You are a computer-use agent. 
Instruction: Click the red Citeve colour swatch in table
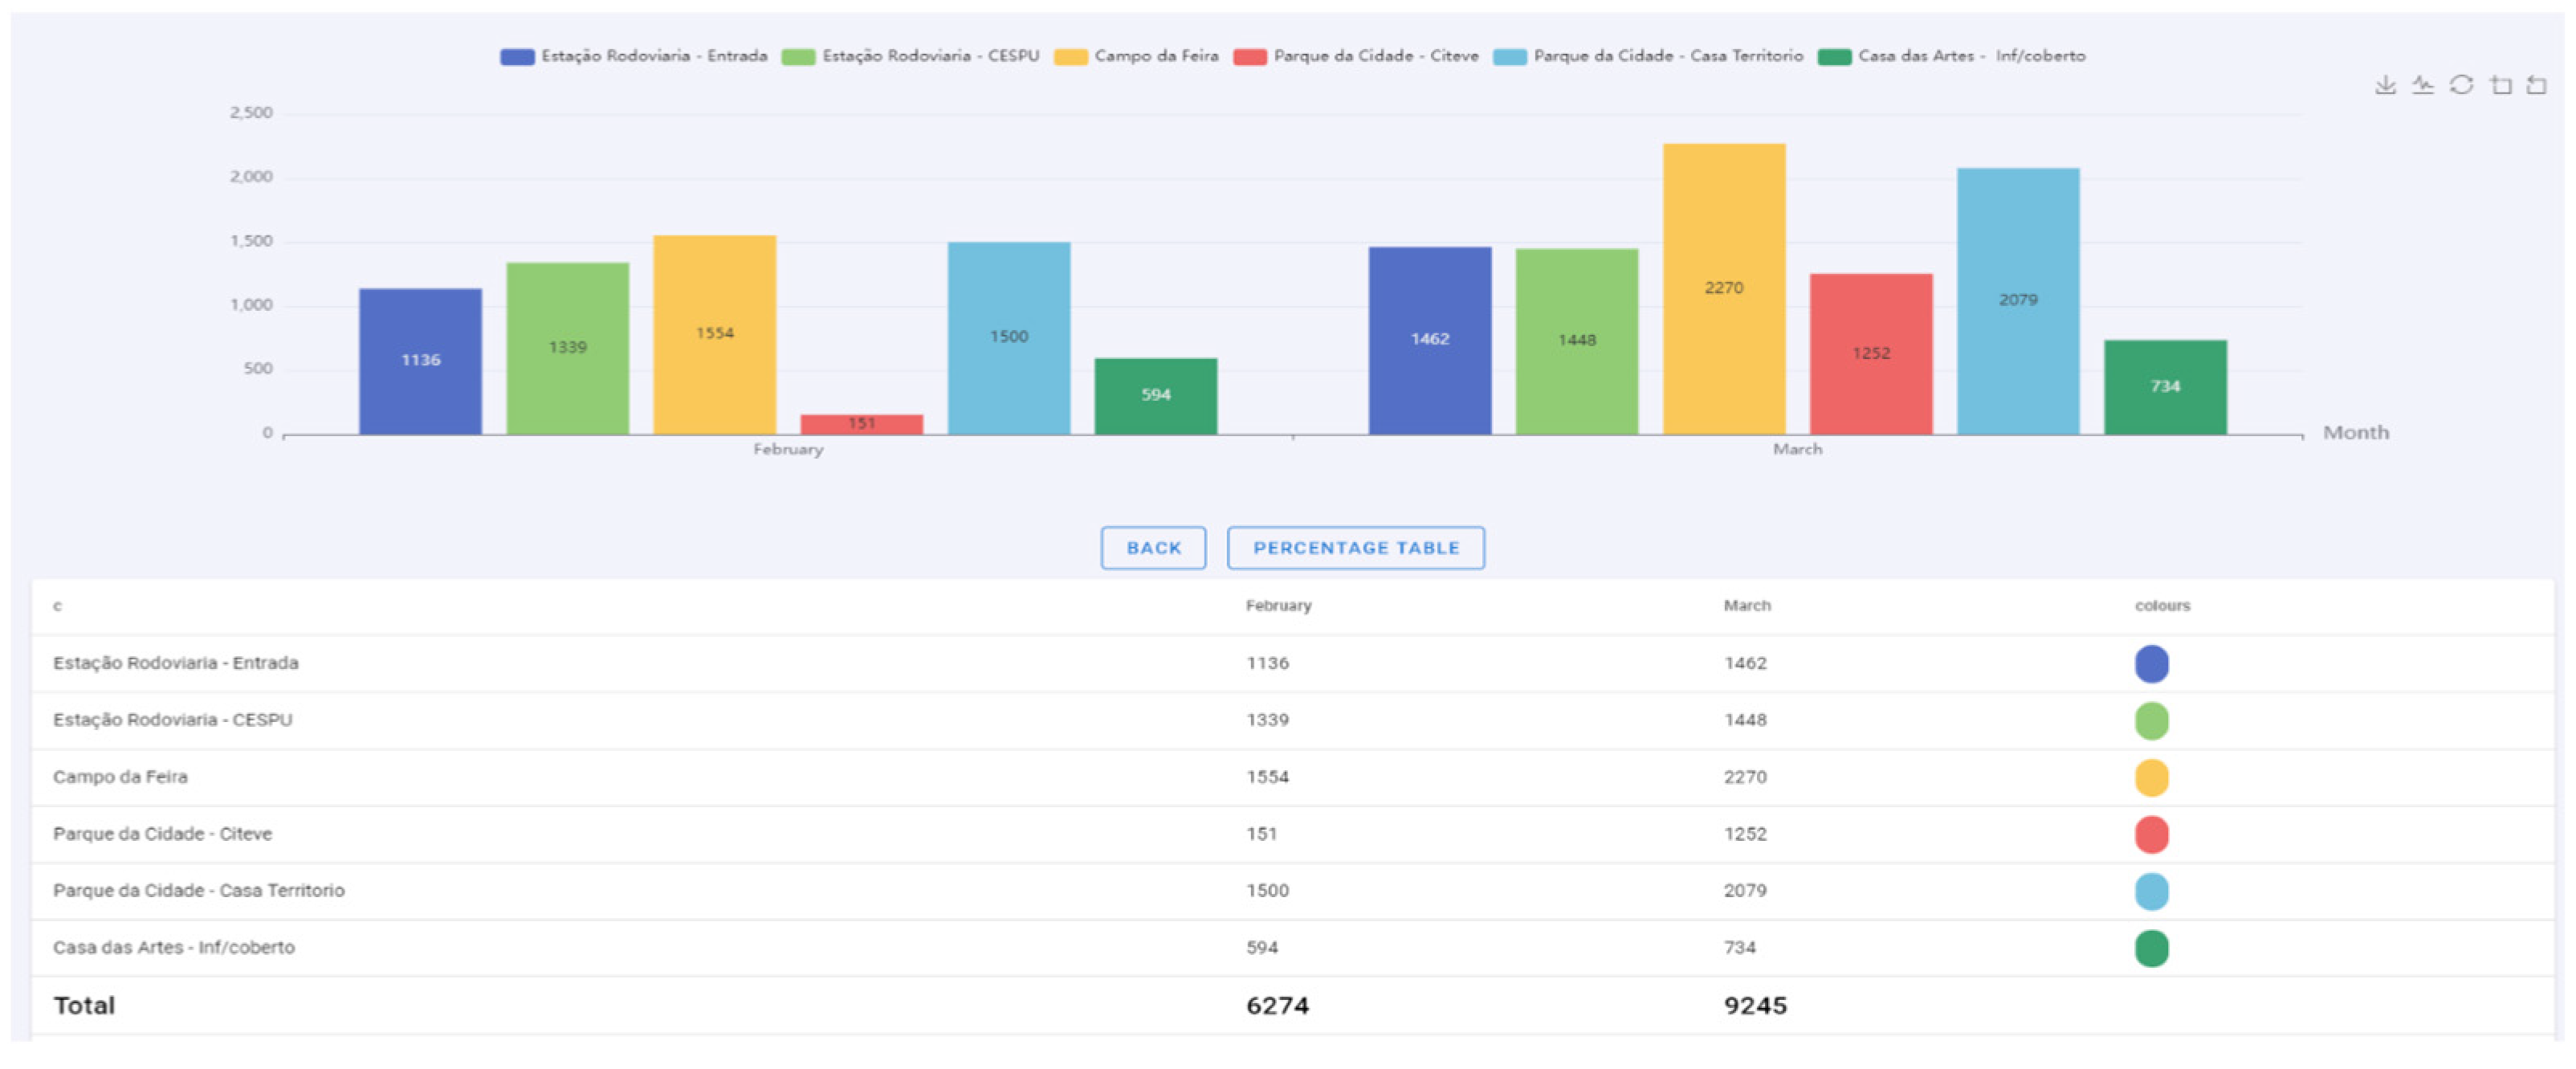click(x=2151, y=834)
